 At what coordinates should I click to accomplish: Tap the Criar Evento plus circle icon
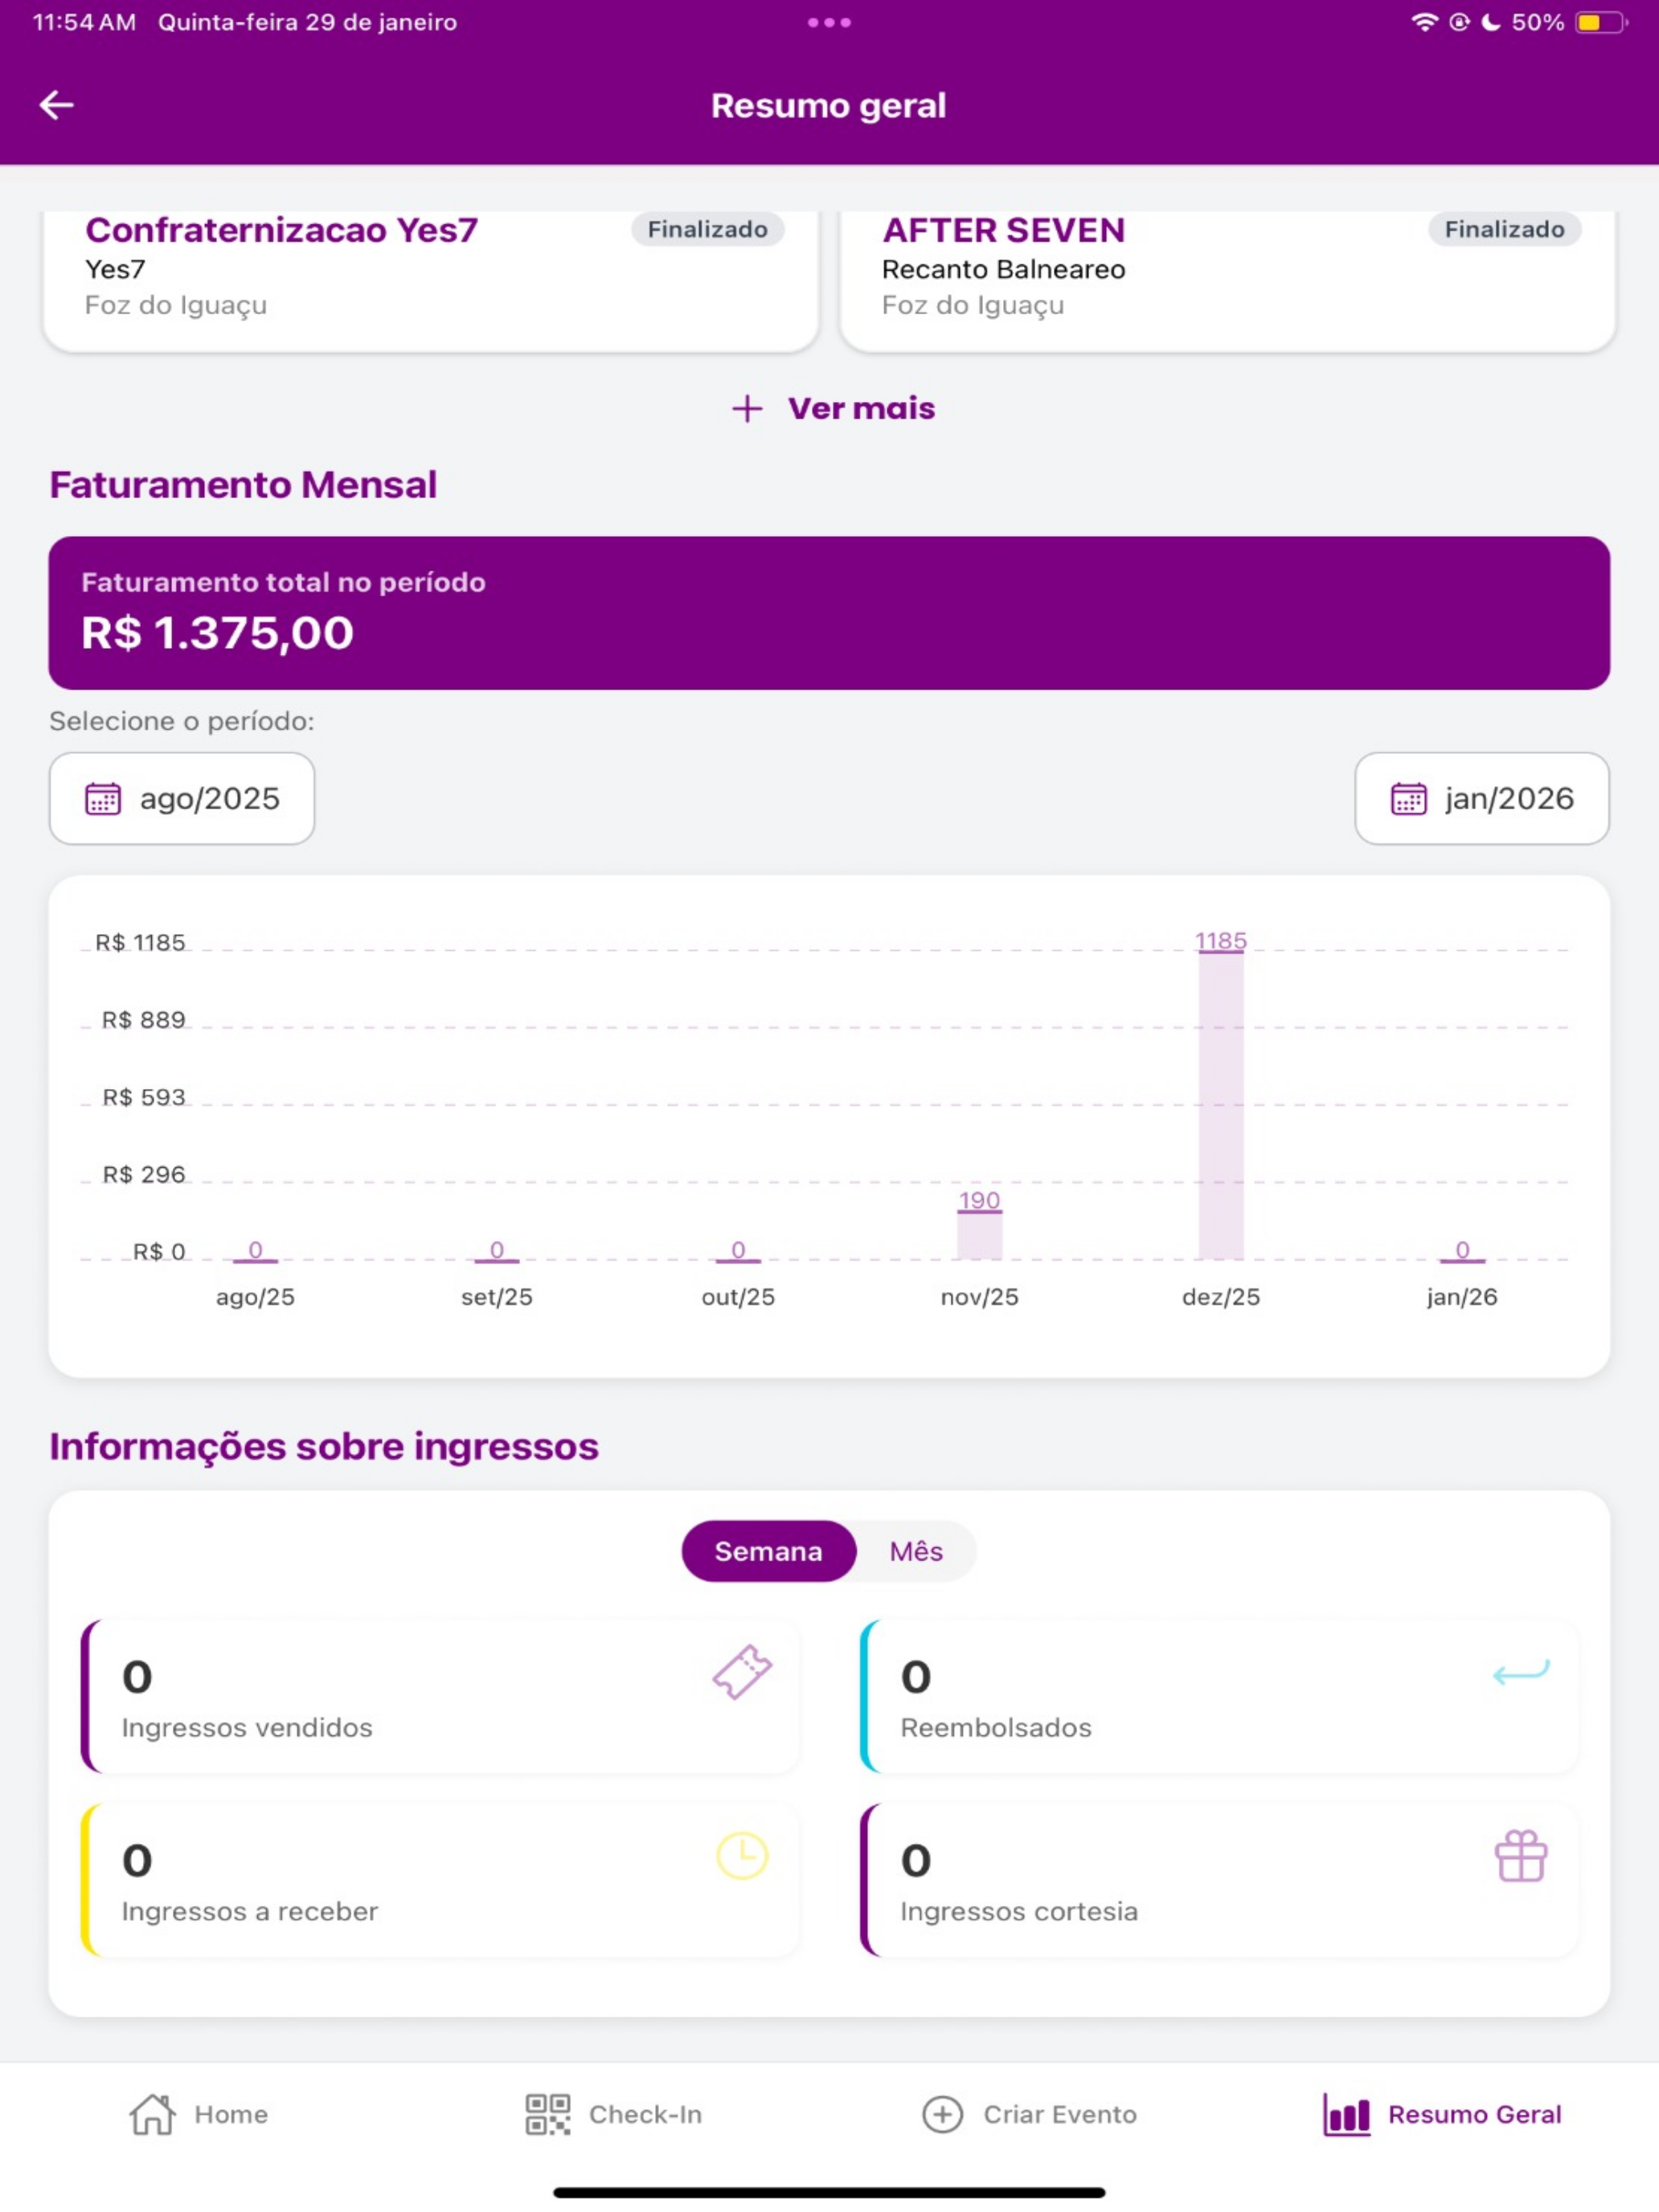[x=942, y=2114]
